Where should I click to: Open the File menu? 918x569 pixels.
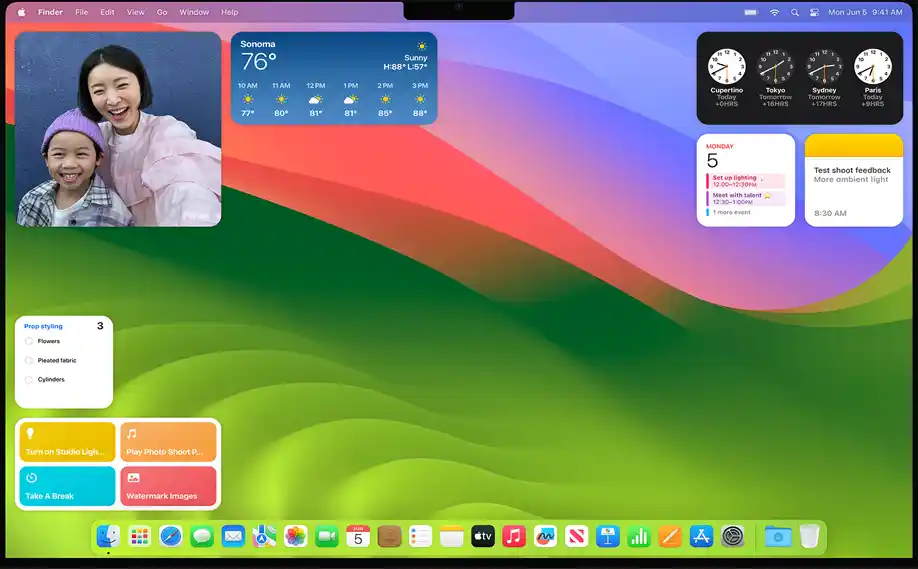[81, 12]
